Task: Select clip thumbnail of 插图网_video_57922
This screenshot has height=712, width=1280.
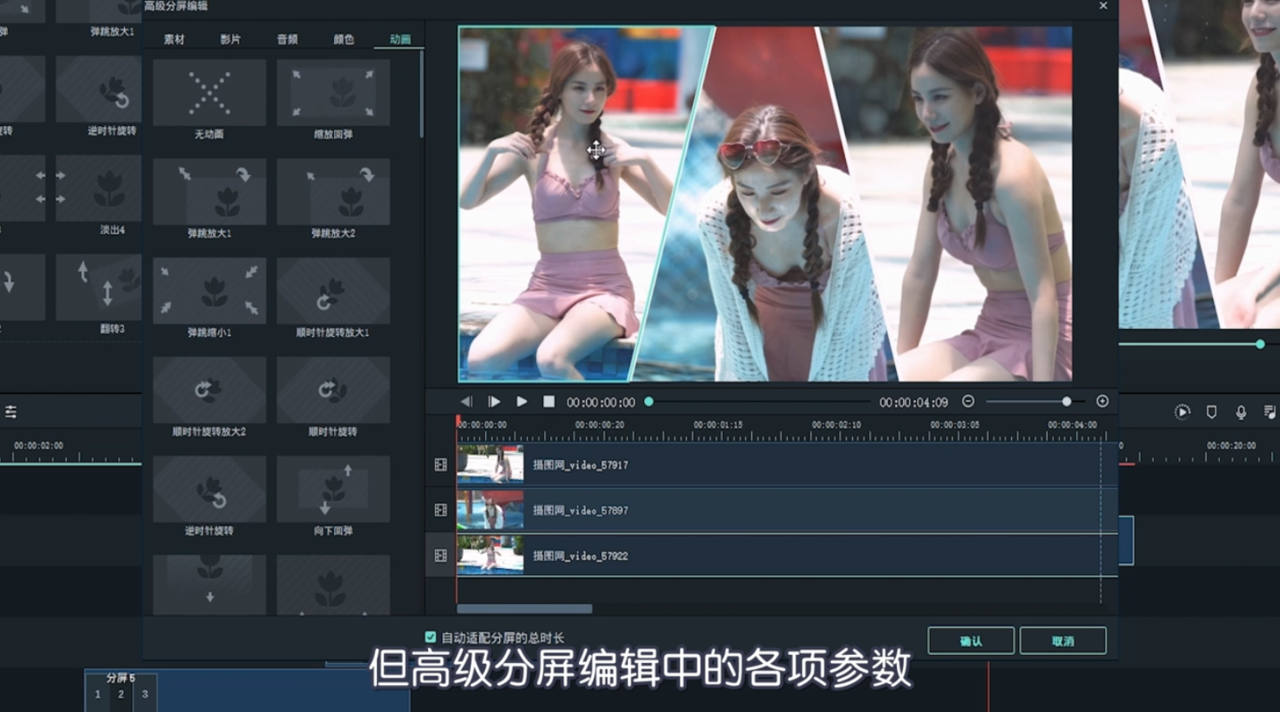Action: (490, 555)
